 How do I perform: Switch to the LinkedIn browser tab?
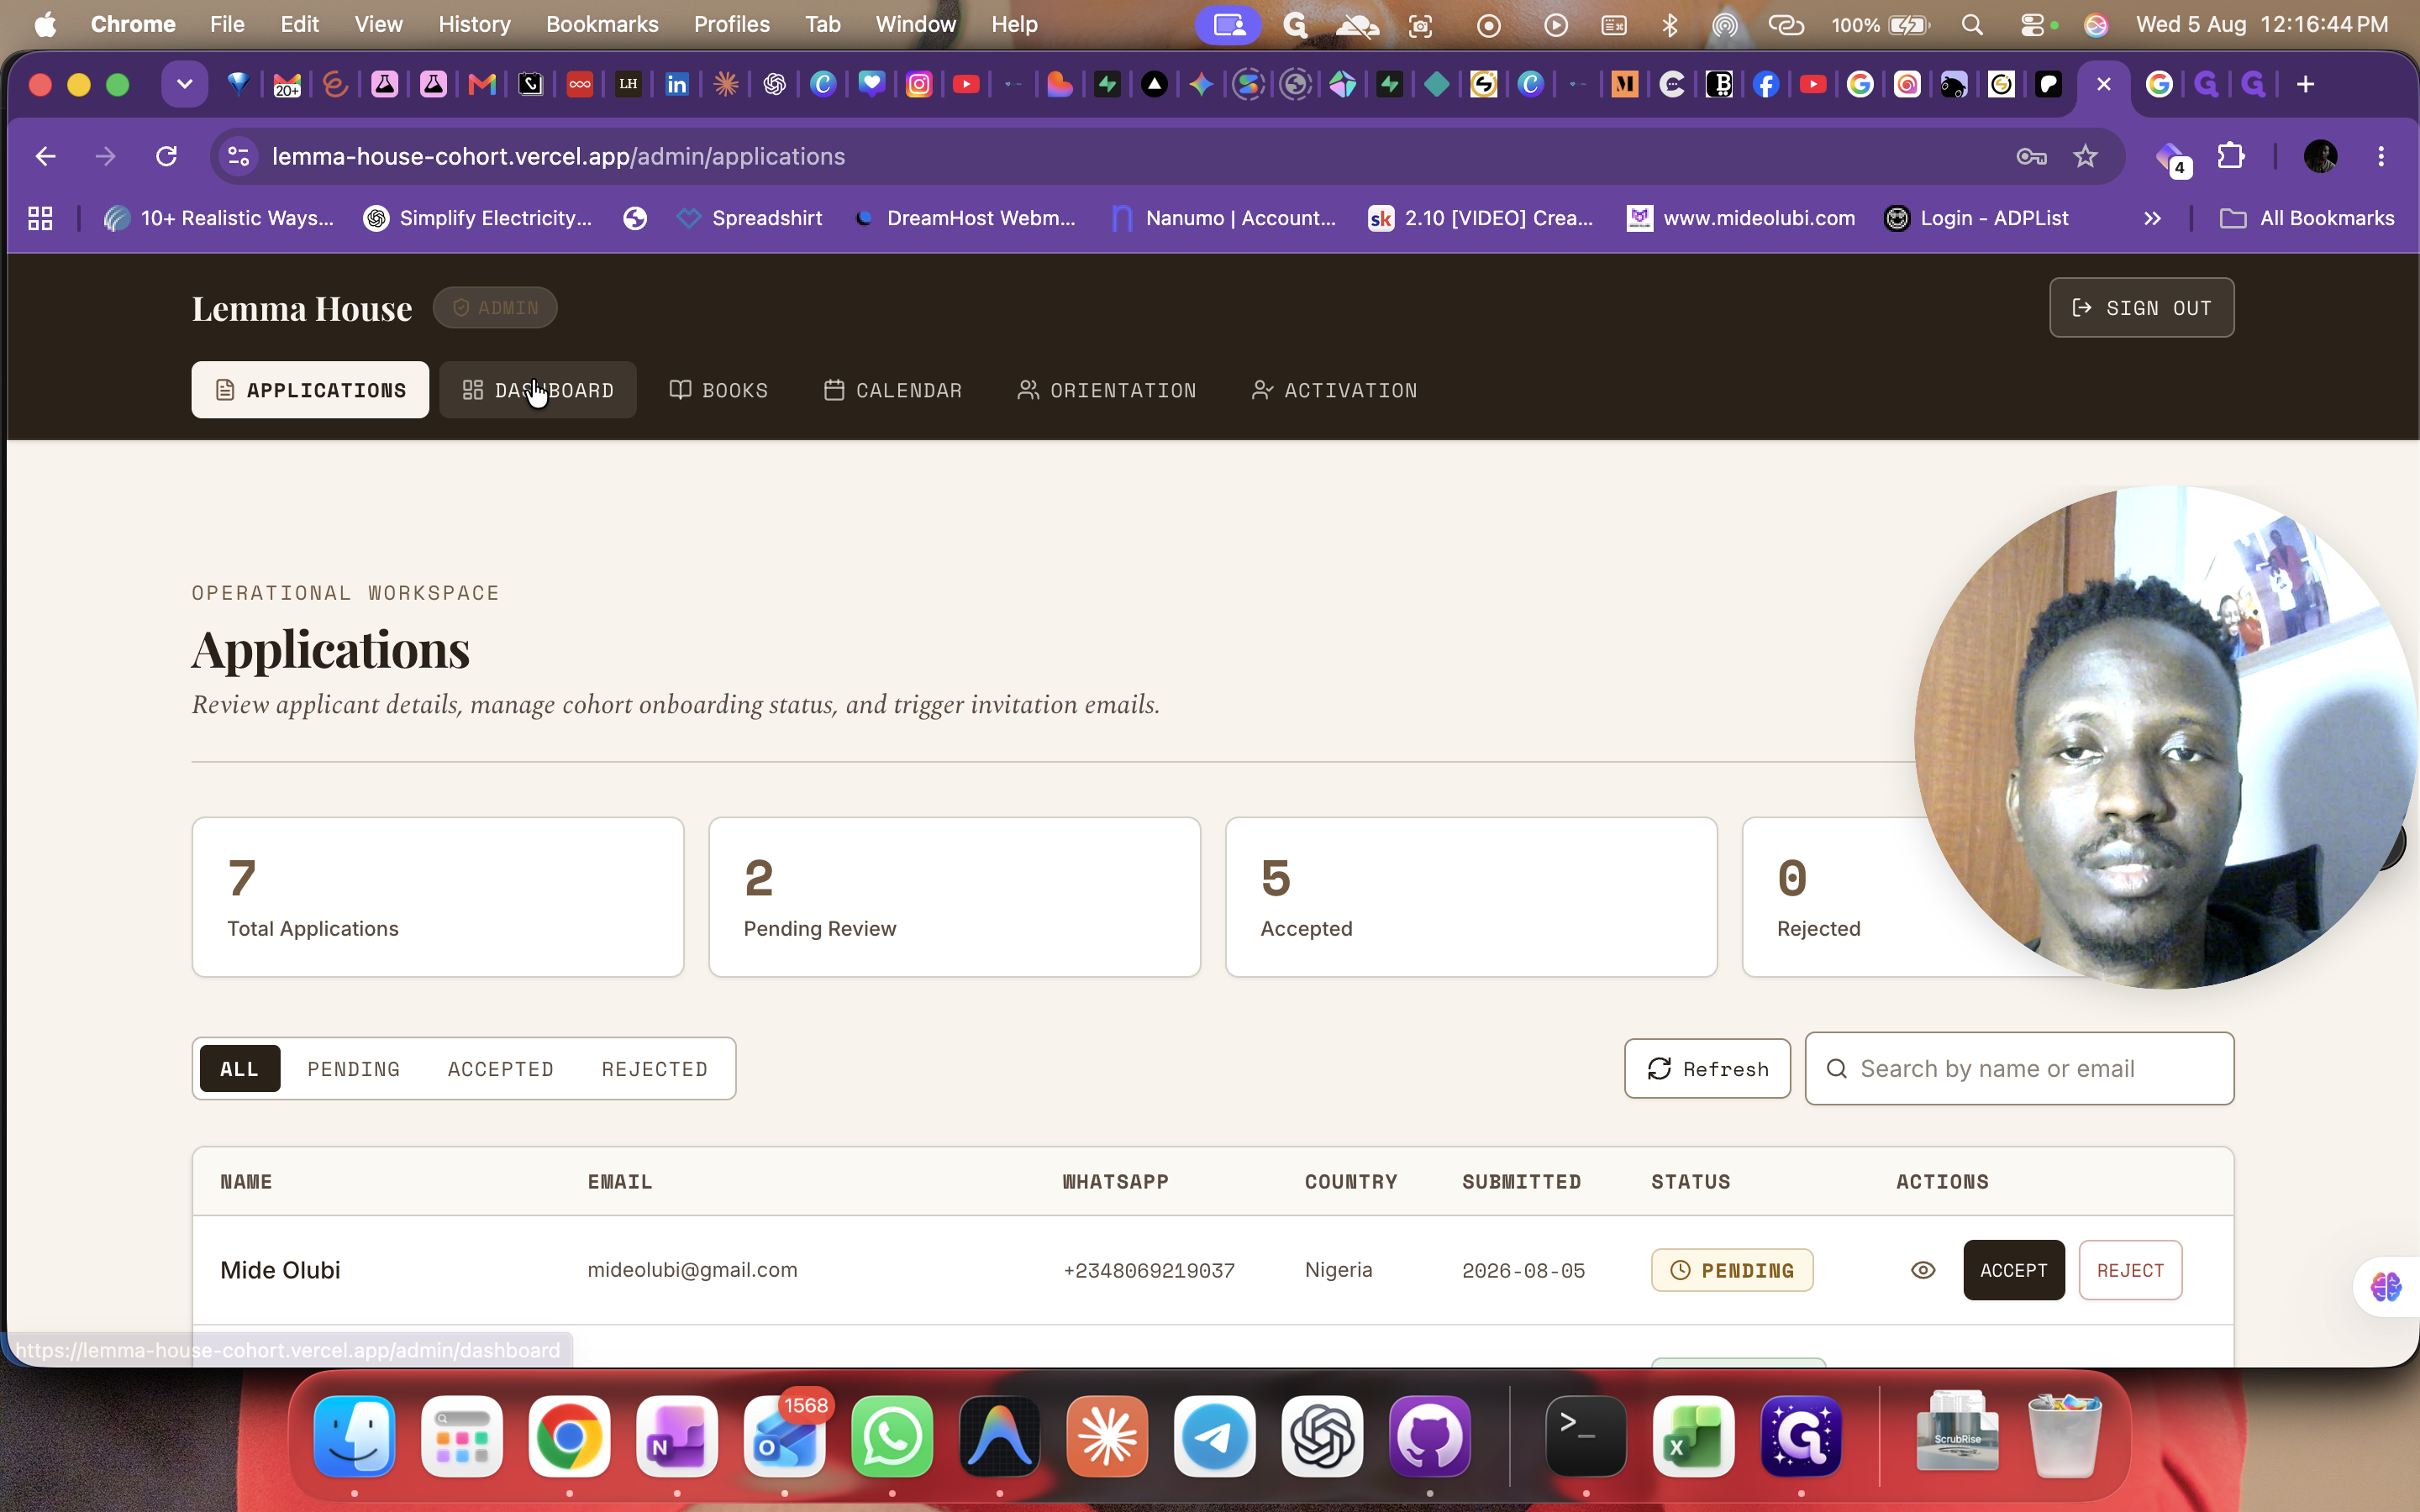click(x=677, y=84)
